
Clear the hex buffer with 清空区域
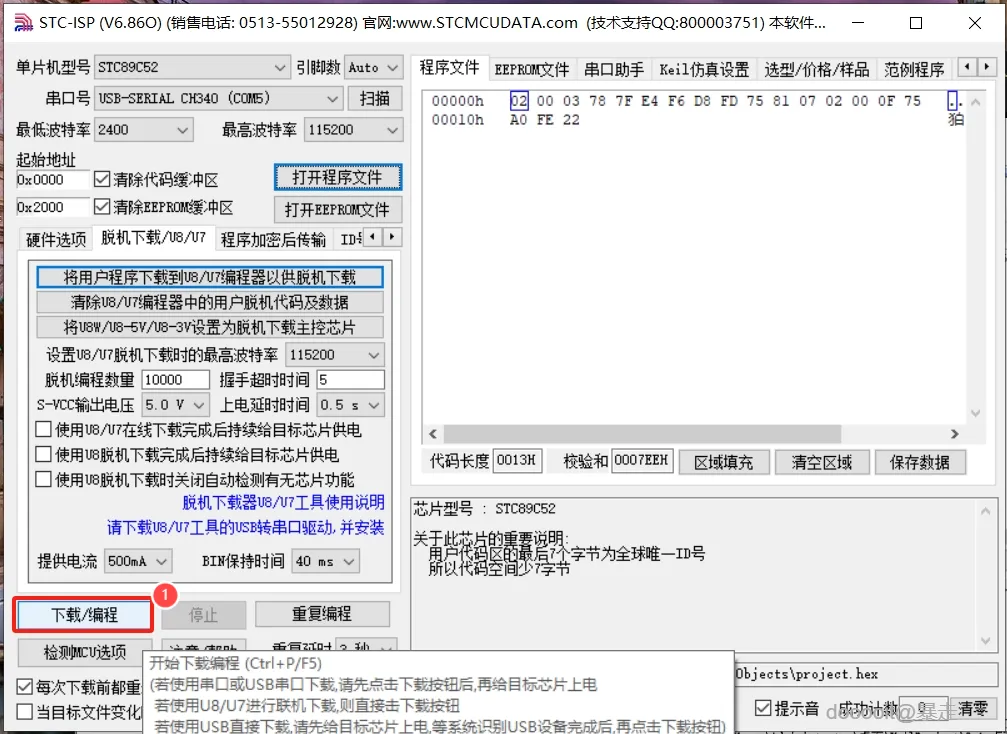pos(822,461)
